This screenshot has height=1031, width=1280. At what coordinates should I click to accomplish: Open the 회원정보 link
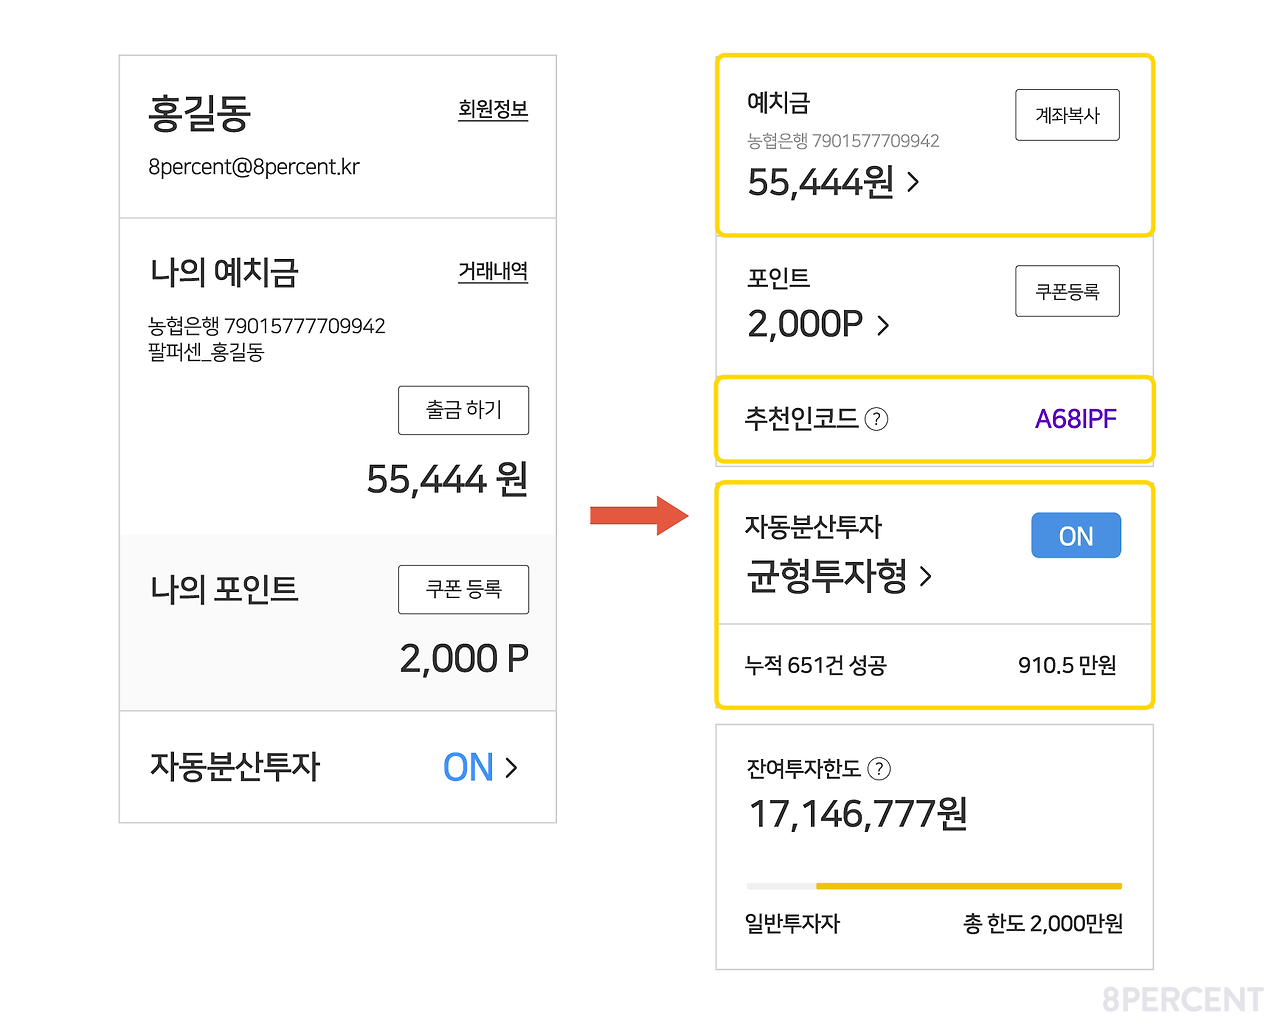click(x=493, y=109)
